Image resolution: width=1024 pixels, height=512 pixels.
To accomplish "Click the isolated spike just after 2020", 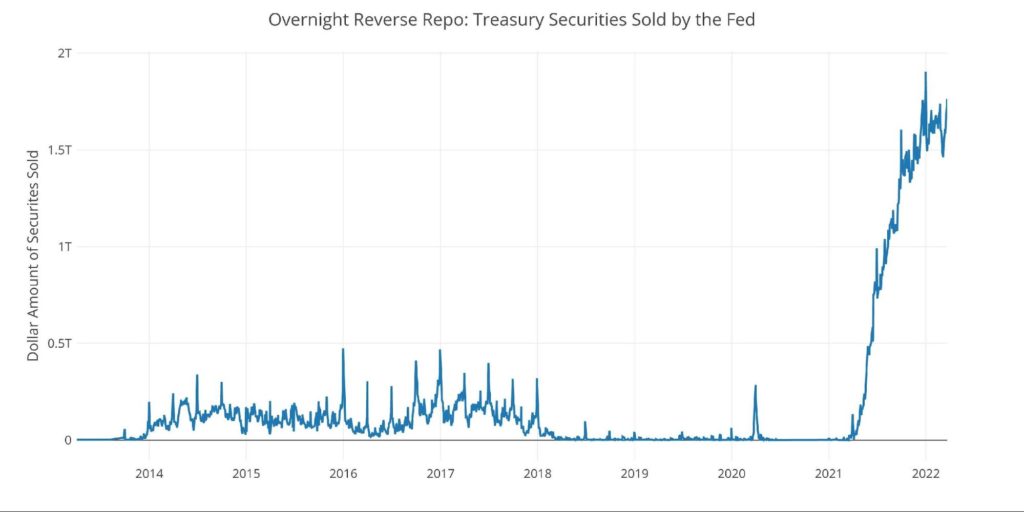I will click(756, 386).
